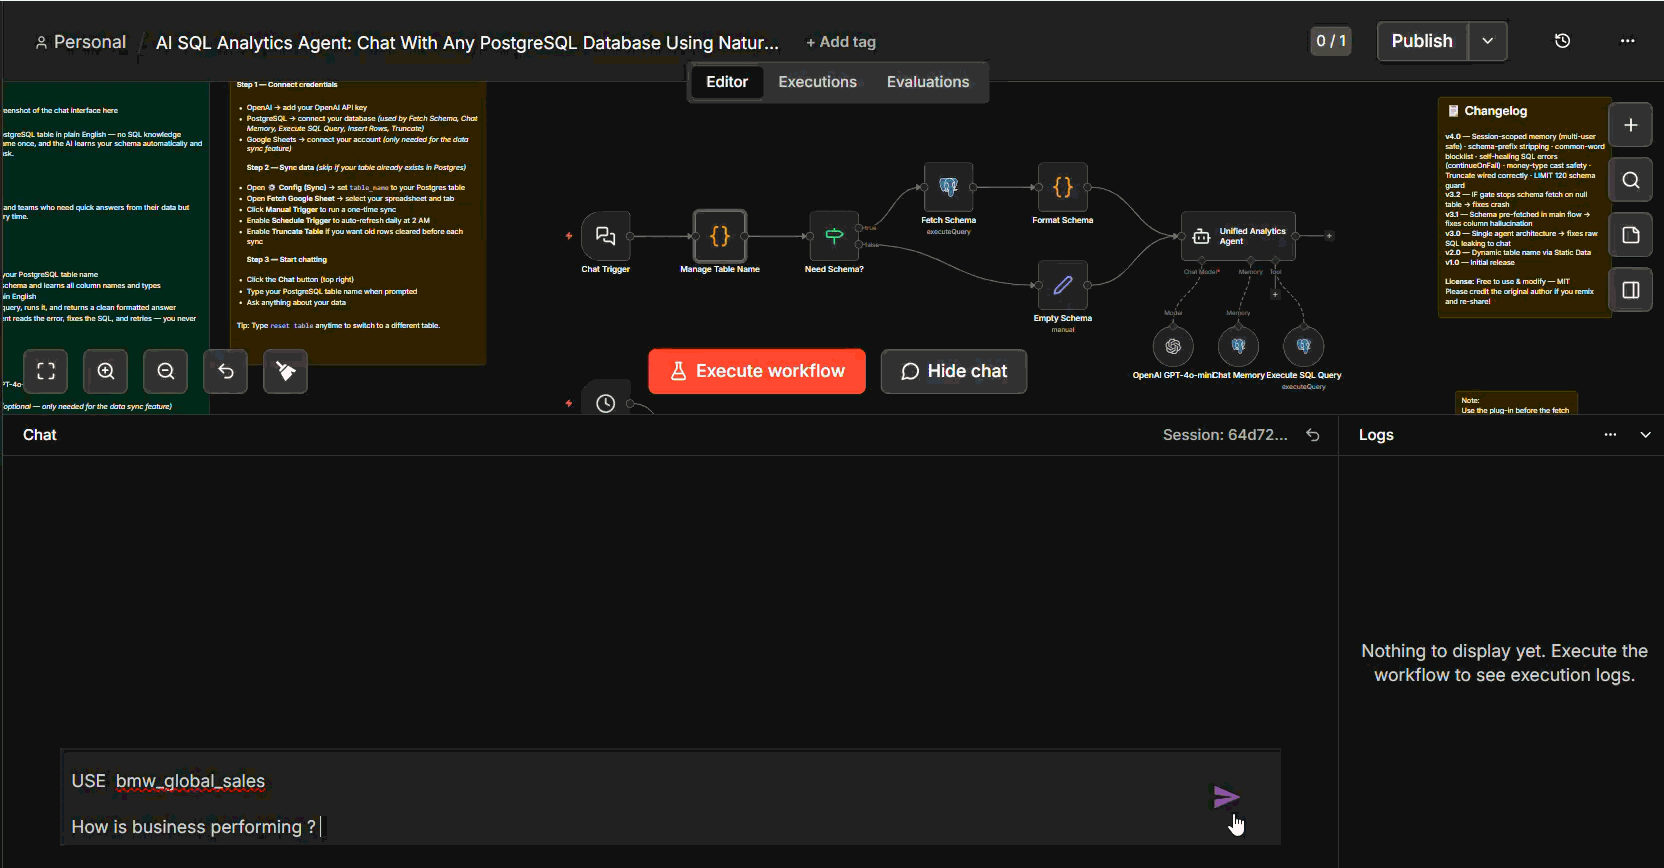Switch to the Evaluations tab
Viewport: 1664px width, 868px height.
click(x=928, y=82)
